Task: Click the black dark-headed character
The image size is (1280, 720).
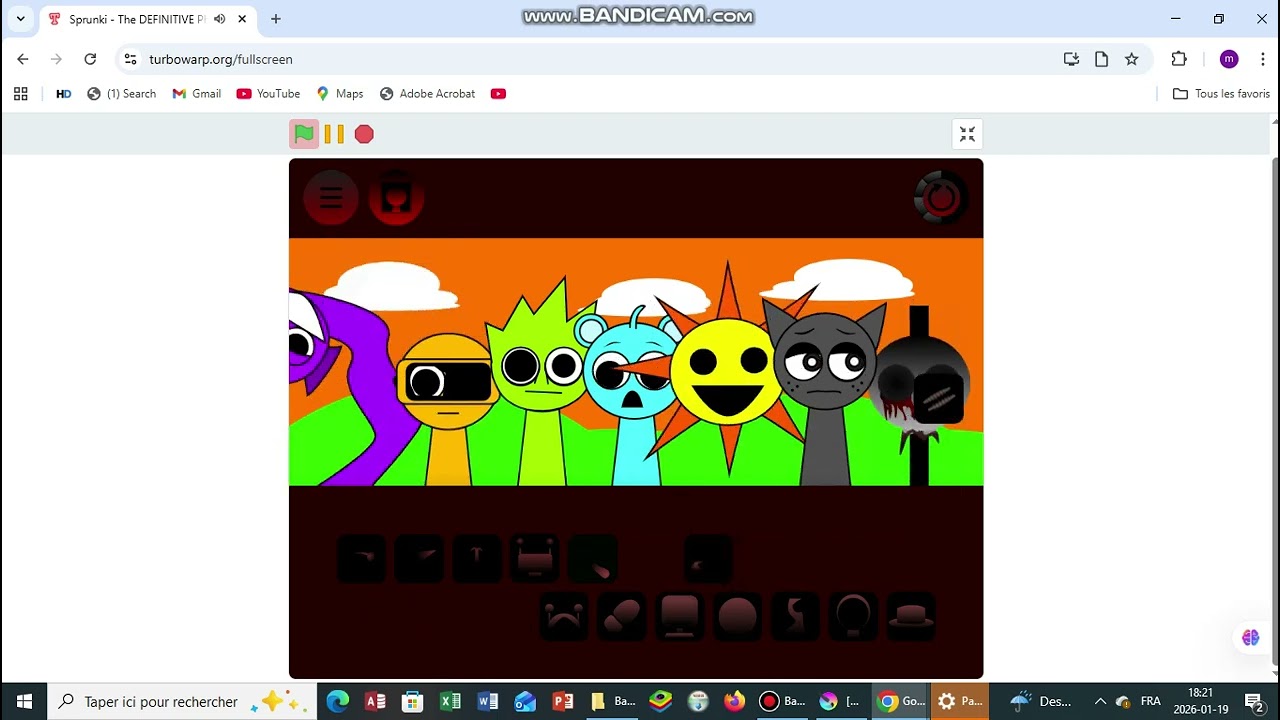Action: [x=920, y=395]
